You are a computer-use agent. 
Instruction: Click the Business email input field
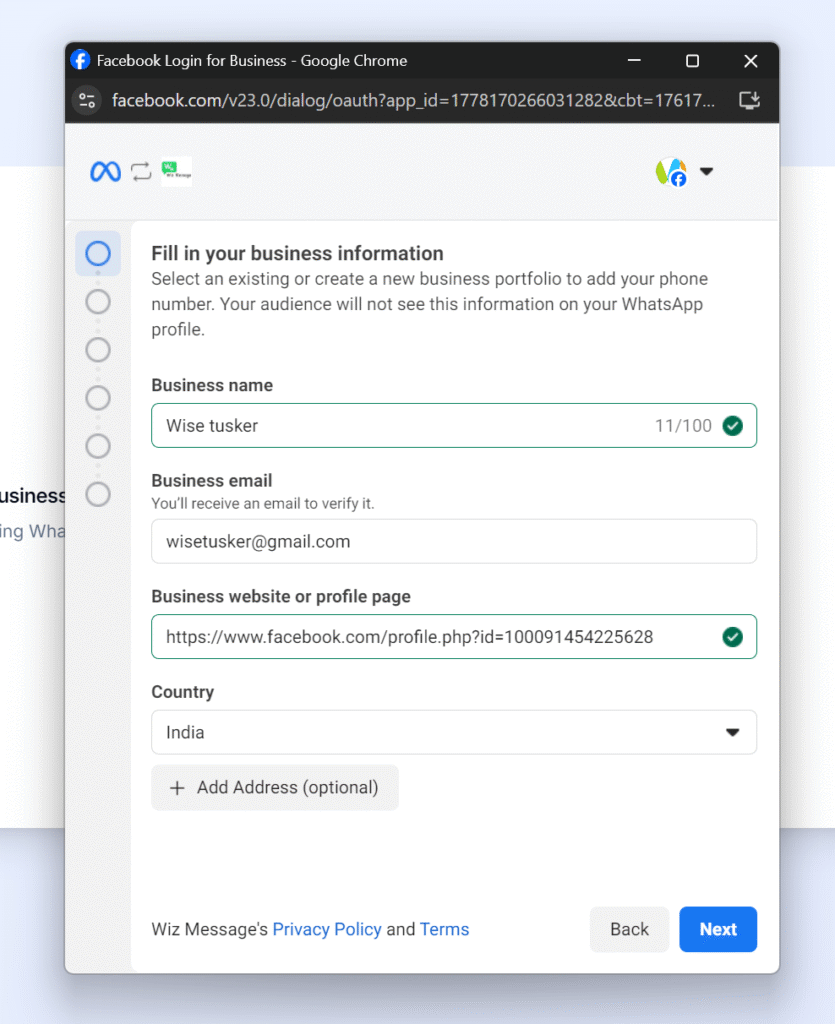[x=453, y=541]
